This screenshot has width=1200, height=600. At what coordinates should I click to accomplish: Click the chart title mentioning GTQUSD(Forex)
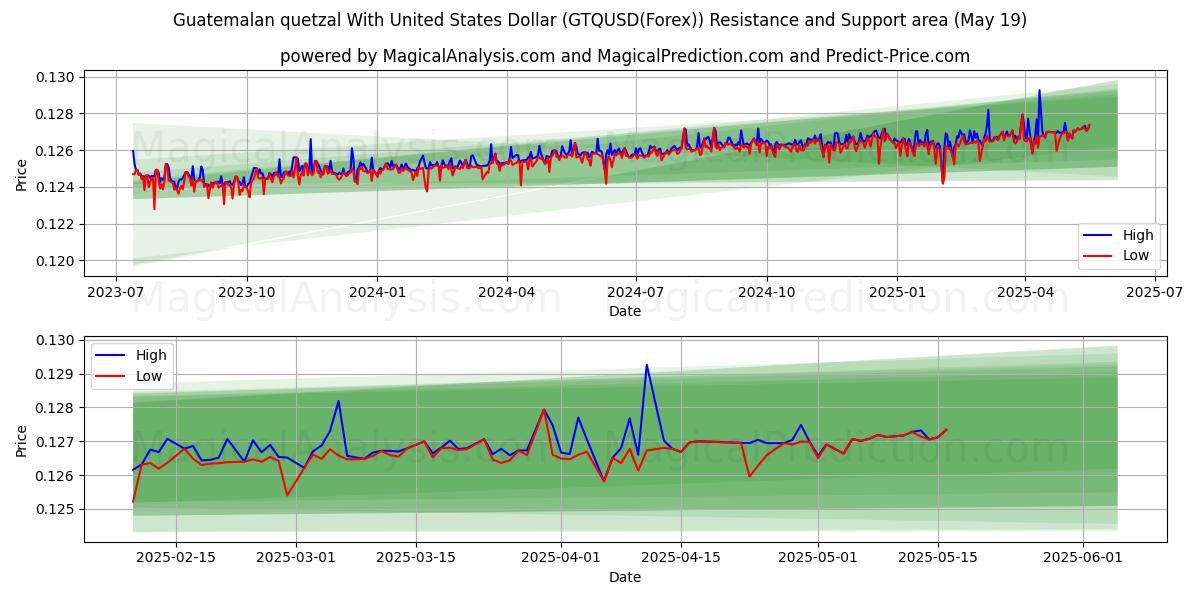tap(600, 20)
